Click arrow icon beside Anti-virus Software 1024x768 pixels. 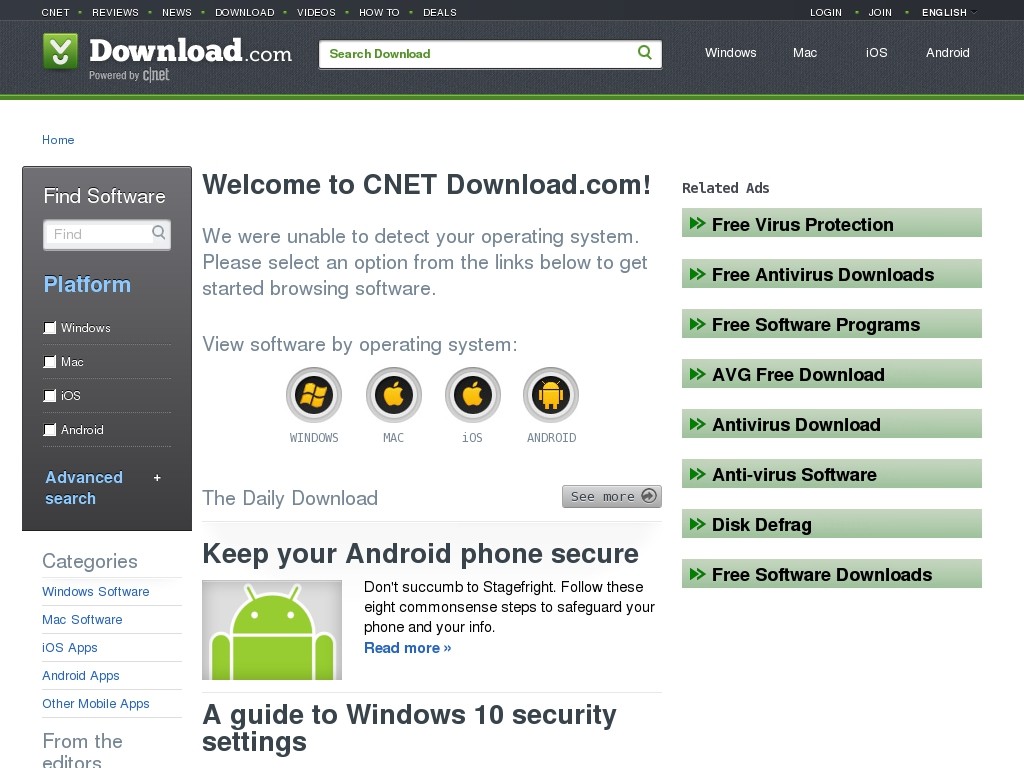pos(697,473)
